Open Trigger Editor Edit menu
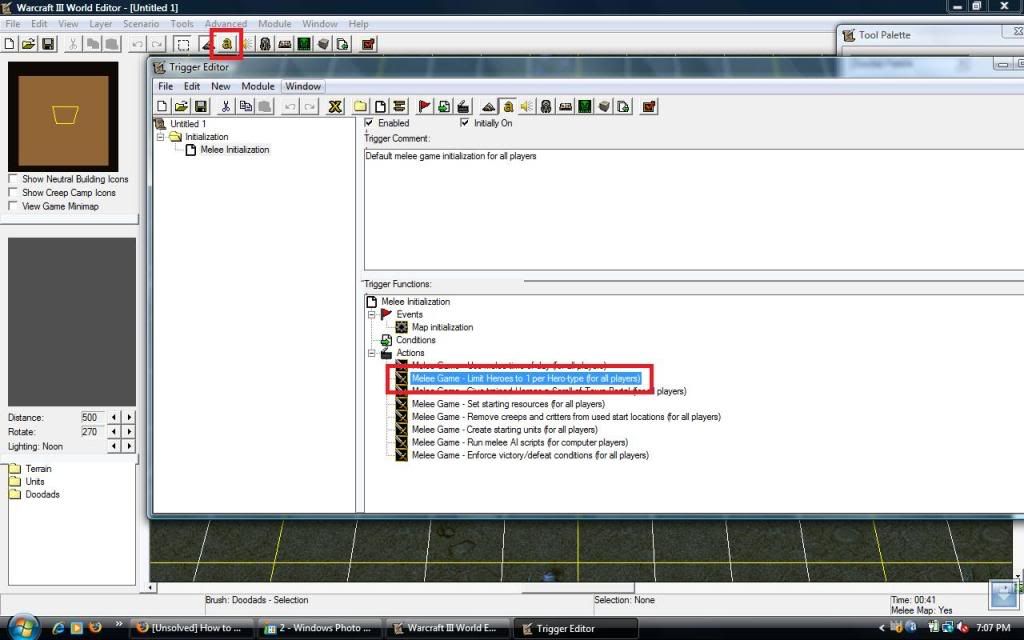The height and width of the screenshot is (640, 1024). tap(192, 86)
